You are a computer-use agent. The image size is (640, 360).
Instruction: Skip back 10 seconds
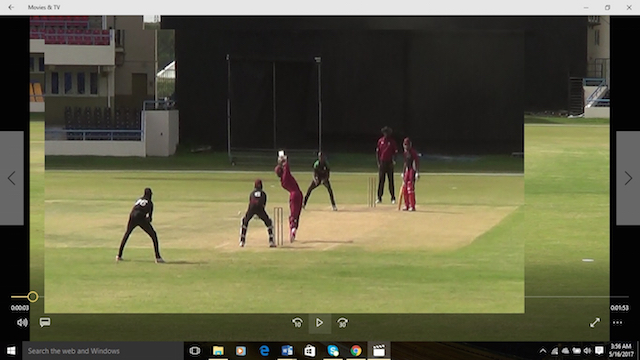[297, 323]
